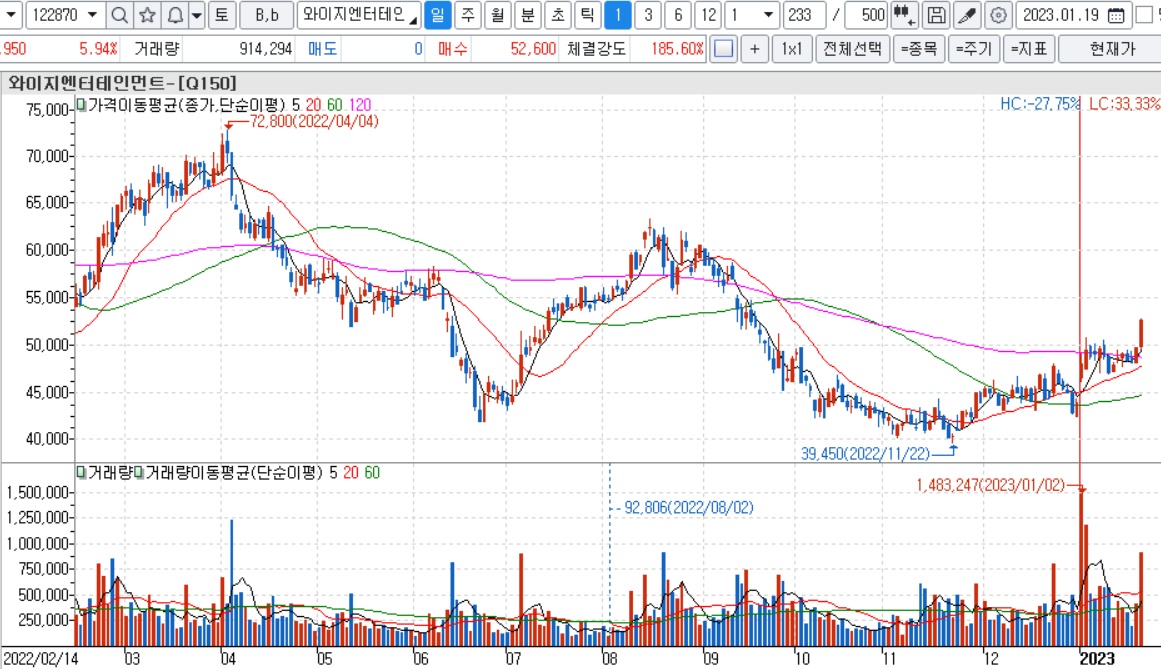The image size is (1161, 669).
Task: Click the candlestick chart-type icon
Action: pyautogui.click(x=904, y=15)
